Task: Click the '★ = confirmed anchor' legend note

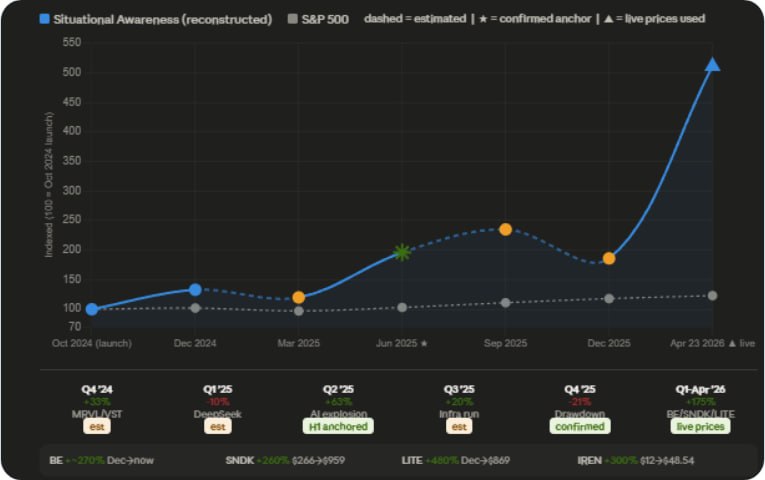Action: click(535, 19)
